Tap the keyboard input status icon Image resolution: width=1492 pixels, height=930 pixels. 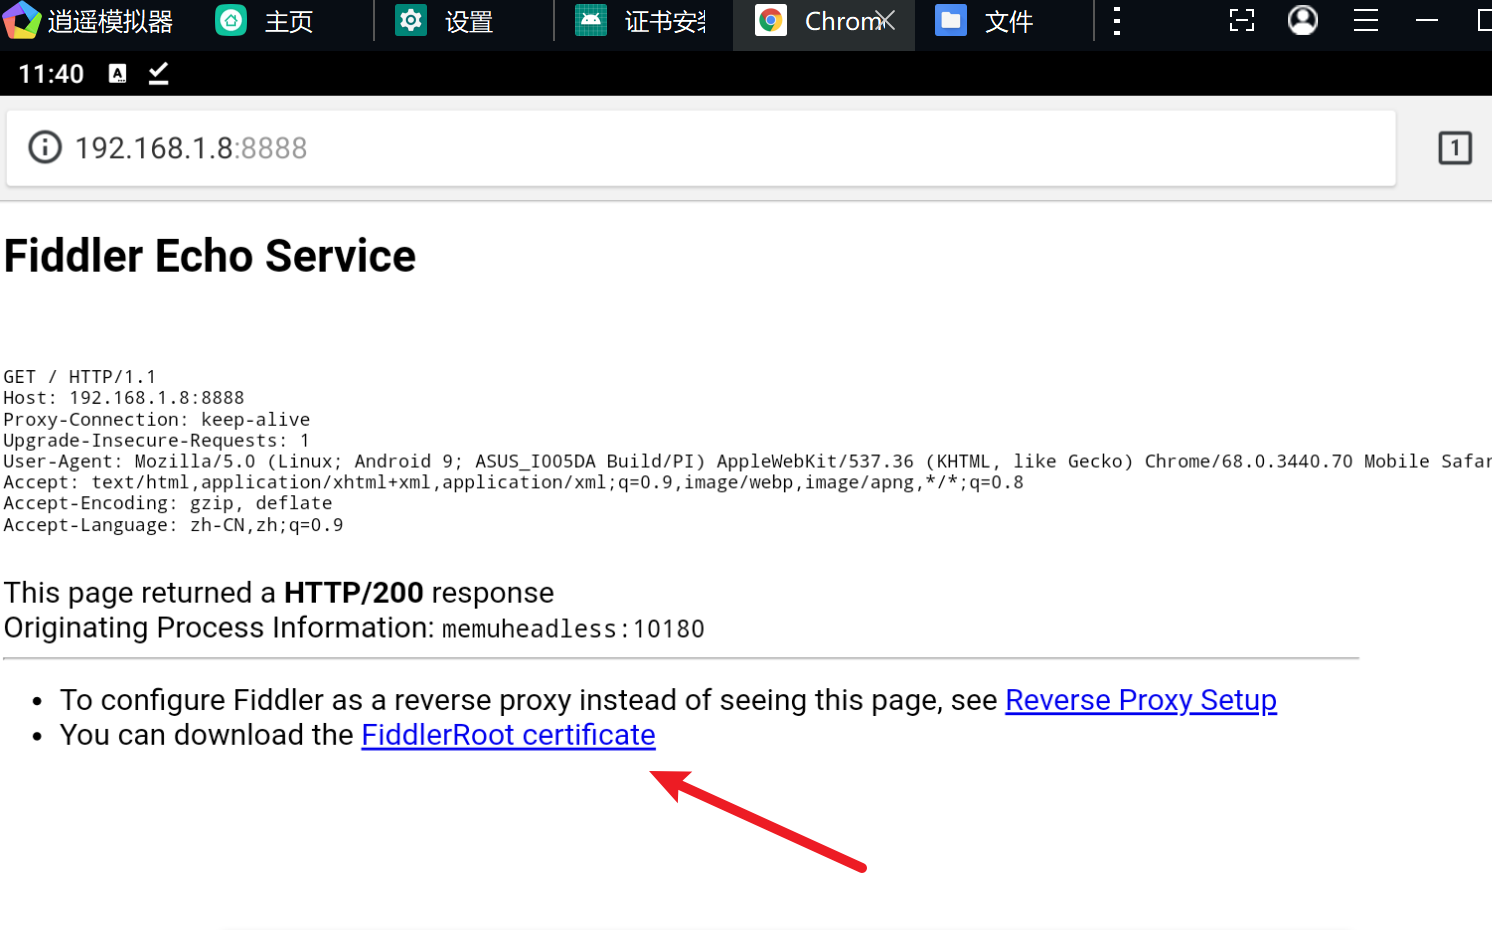point(118,73)
